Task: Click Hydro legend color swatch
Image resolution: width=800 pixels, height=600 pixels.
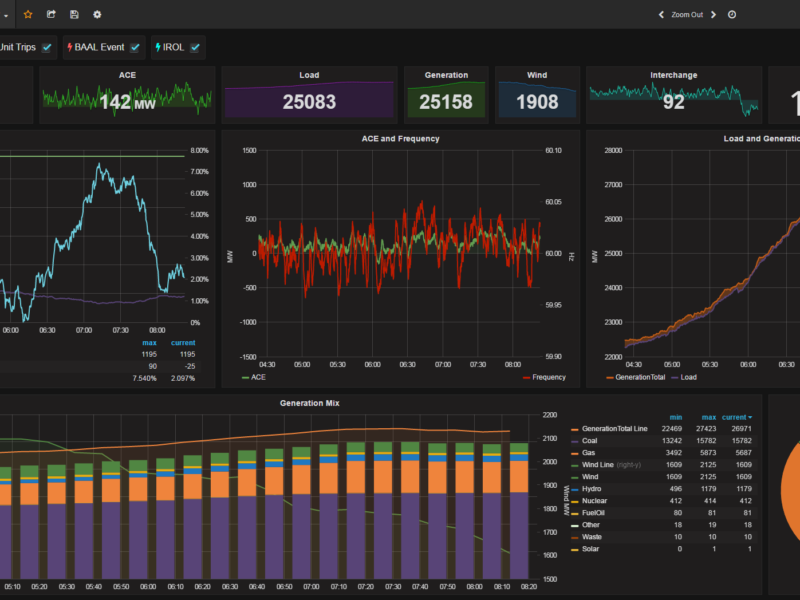Action: 574,489
